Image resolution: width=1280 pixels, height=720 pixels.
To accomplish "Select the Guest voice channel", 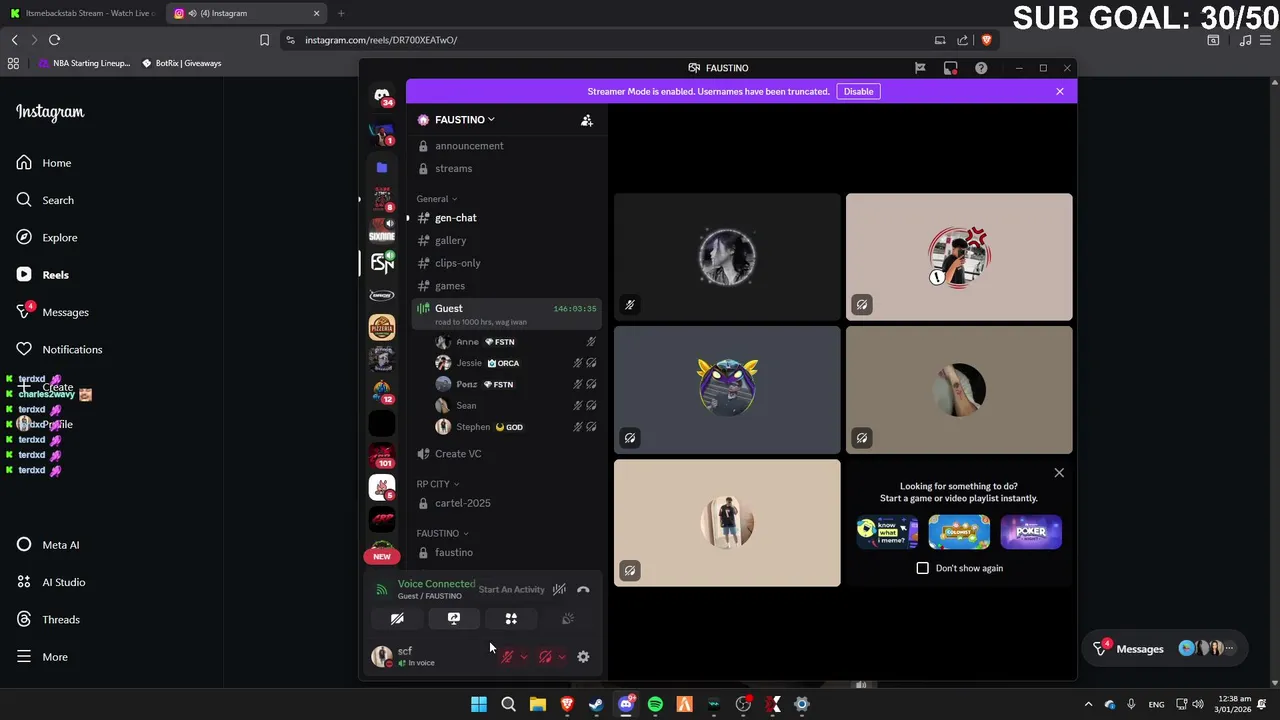I will (x=507, y=314).
